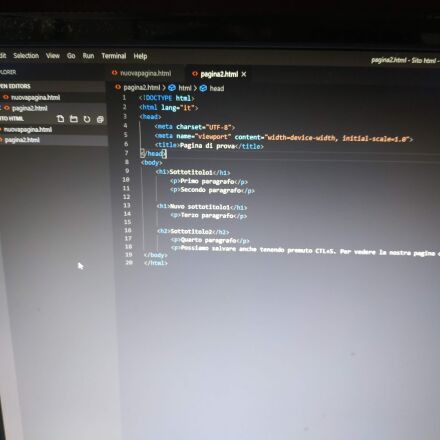Click the text 'Secondo paragrafo'
Viewport: 440px width, 440px height.
point(211,190)
